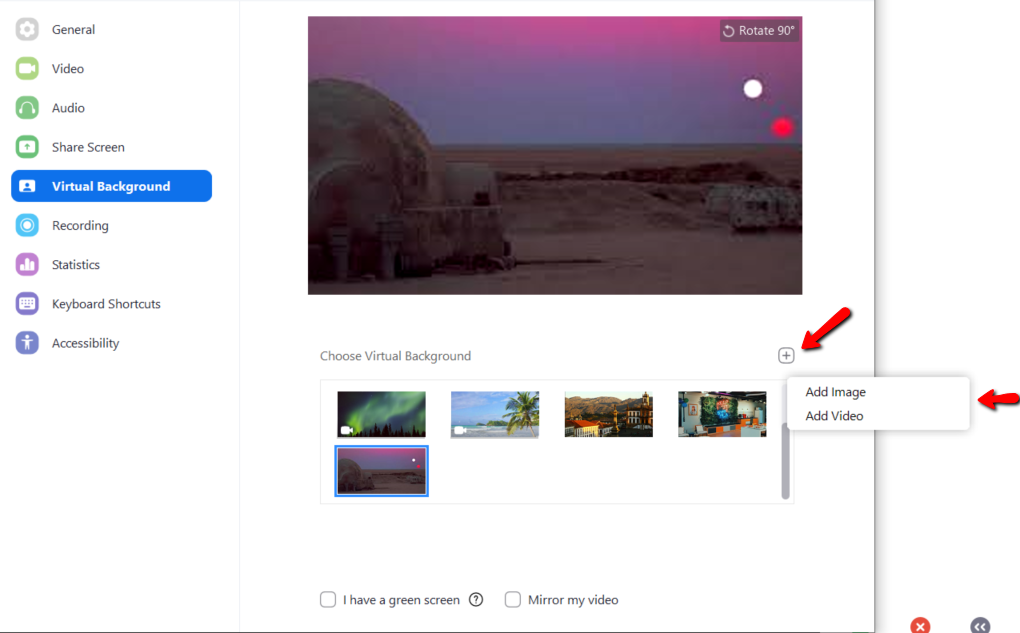Choose 'Add Video' from the popup menu

(x=834, y=416)
